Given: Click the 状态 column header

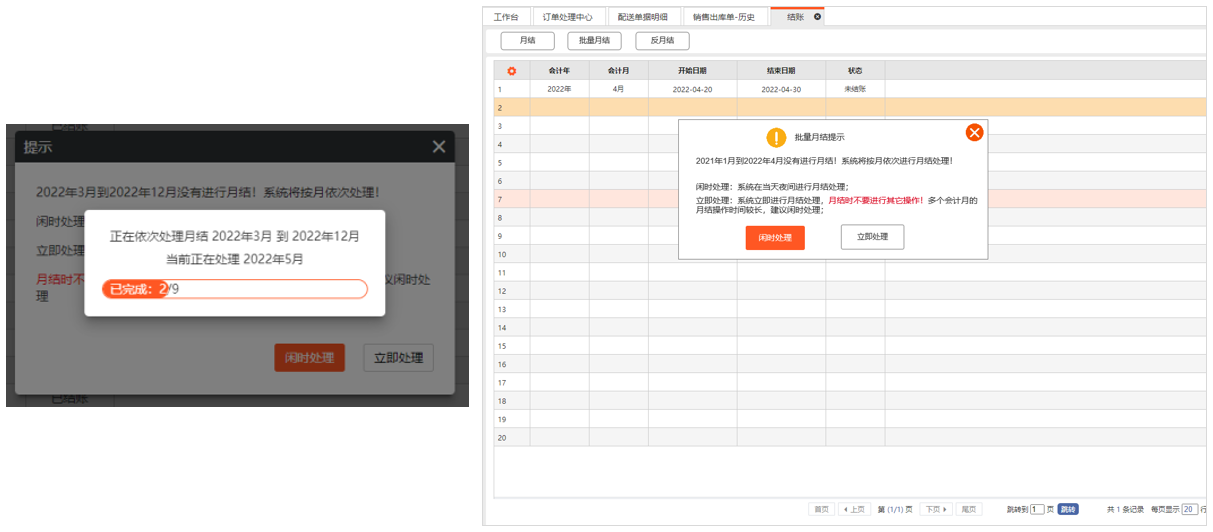Looking at the screenshot, I should coord(855,71).
